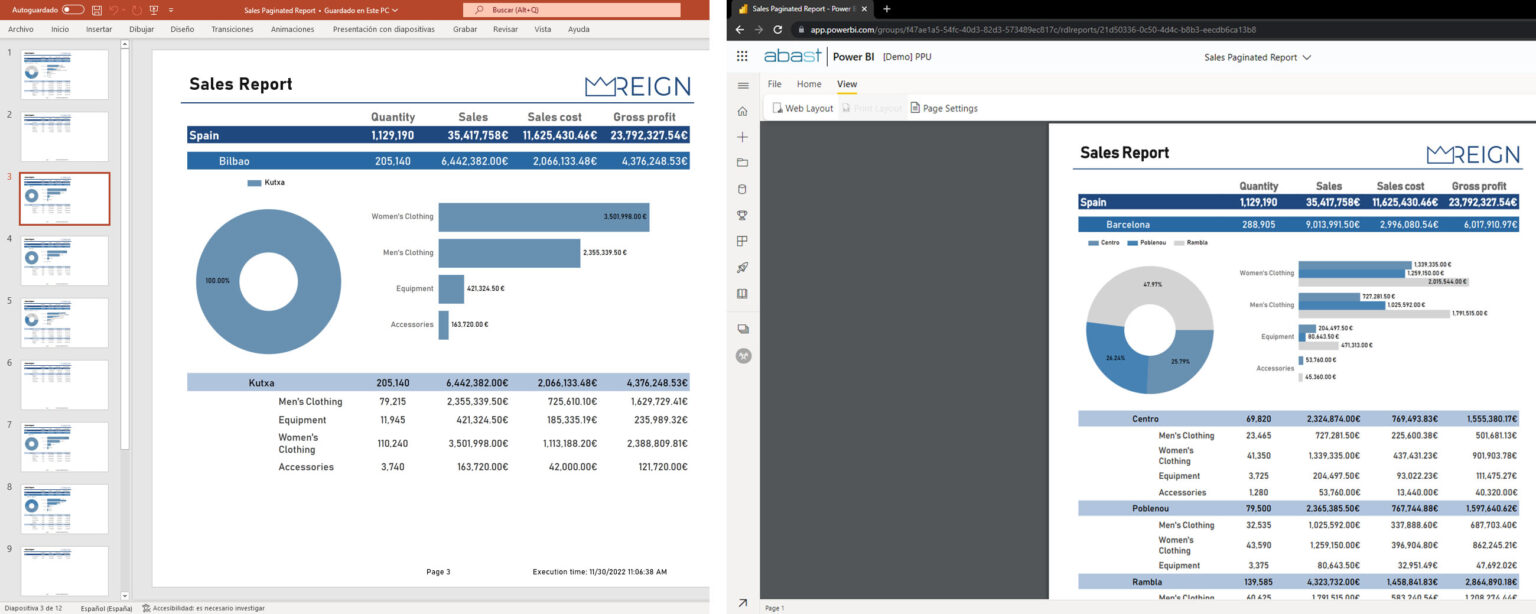Open the quick access toolbar customize dropdown
This screenshot has height=614, width=1536.
pos(171,10)
